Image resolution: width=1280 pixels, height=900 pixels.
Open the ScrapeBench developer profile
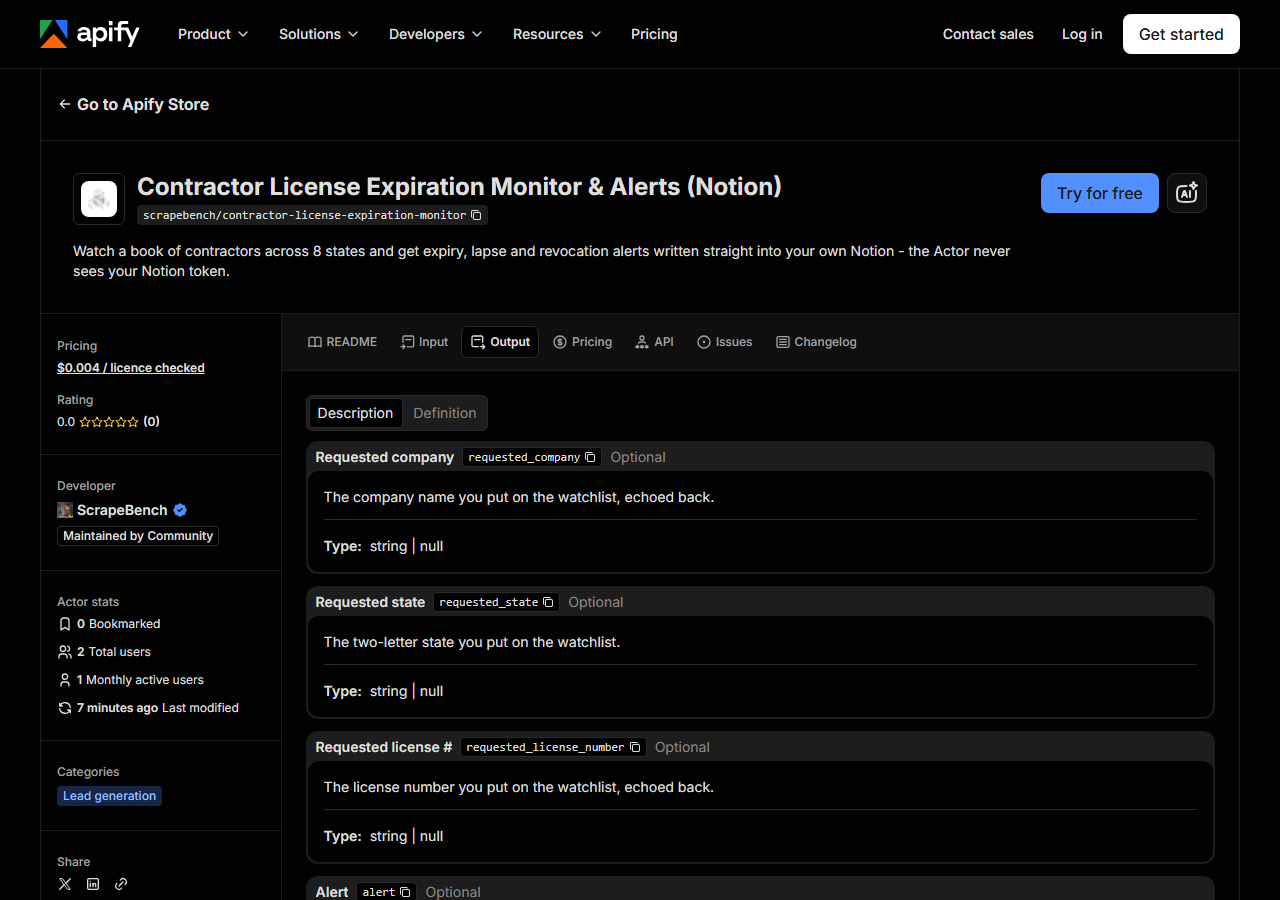[122, 510]
